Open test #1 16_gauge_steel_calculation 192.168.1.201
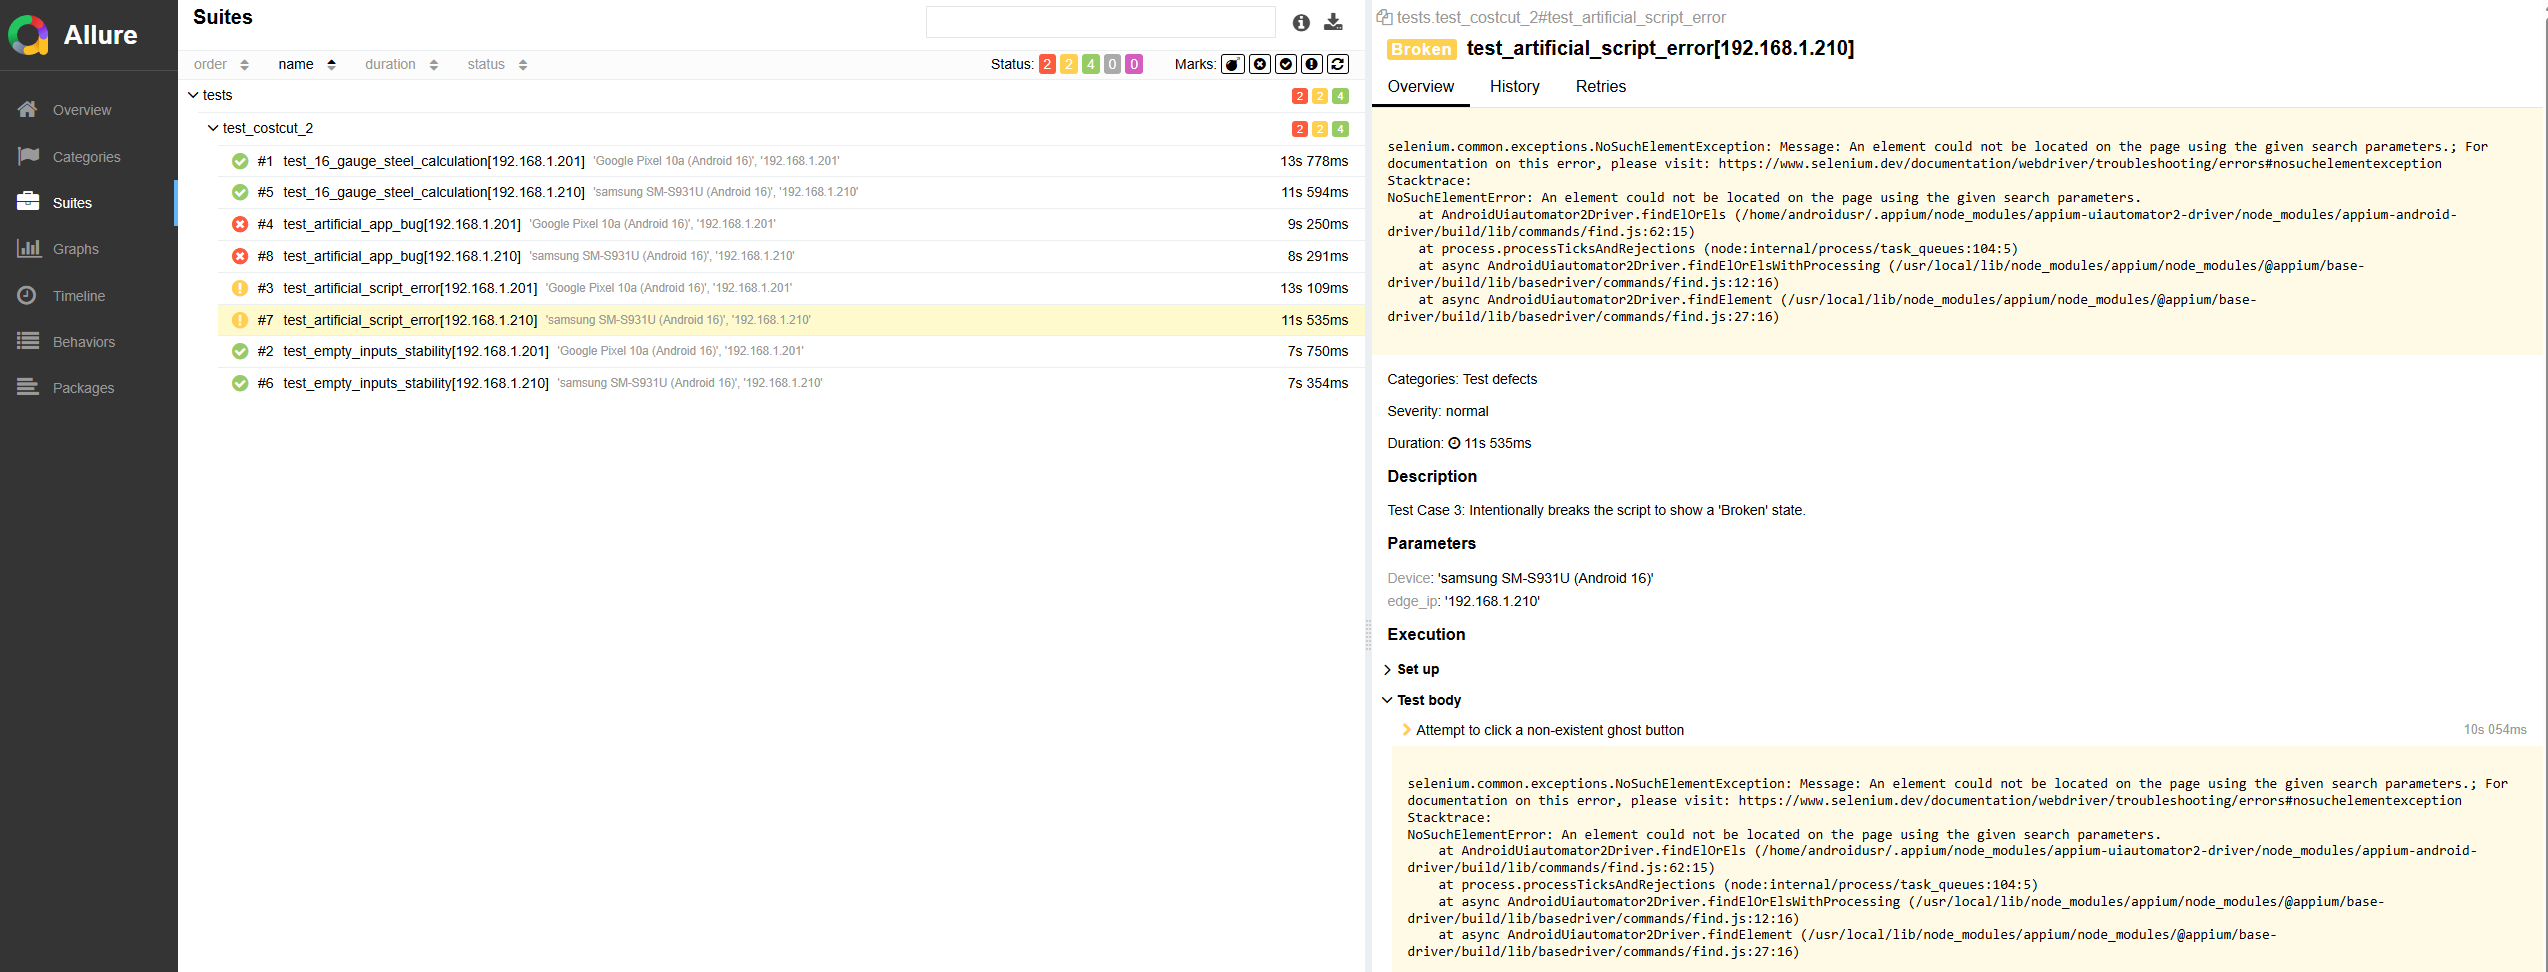 (791, 161)
